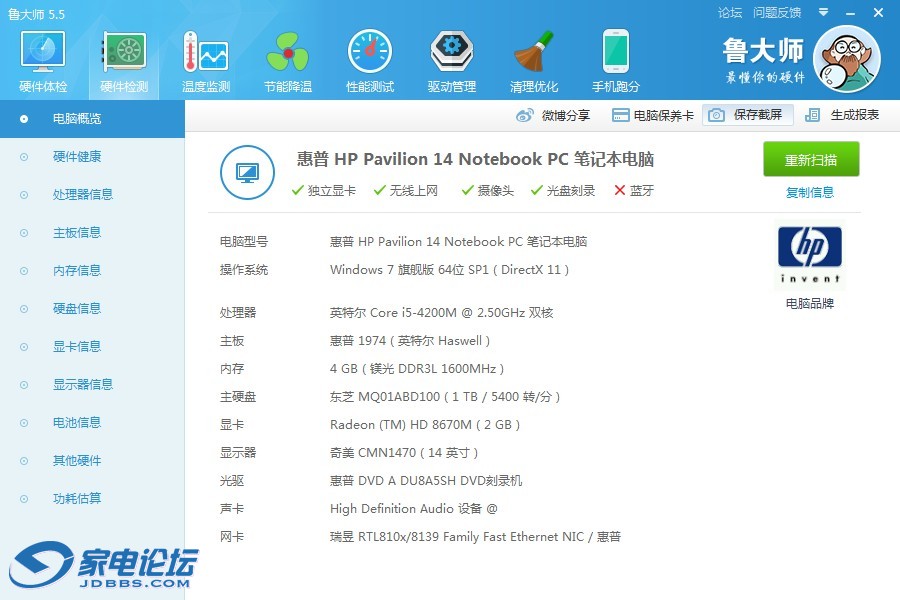
Task: Click the camera icon for 保存截屏
Action: coord(716,115)
